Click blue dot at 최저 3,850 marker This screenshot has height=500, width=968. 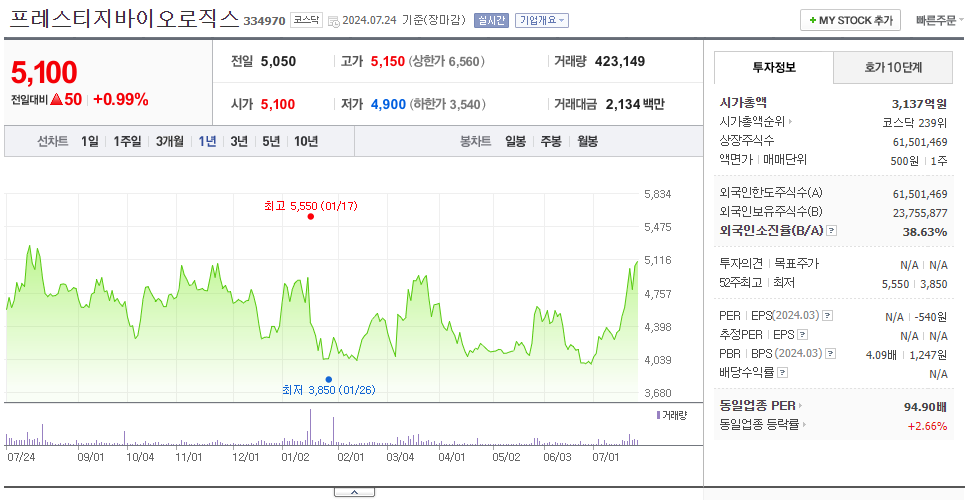point(328,380)
